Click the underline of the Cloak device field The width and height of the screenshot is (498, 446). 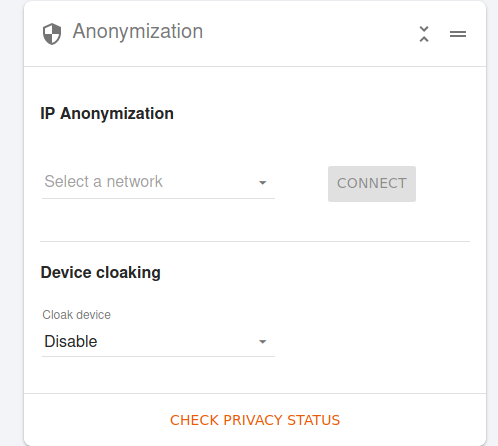point(158,356)
